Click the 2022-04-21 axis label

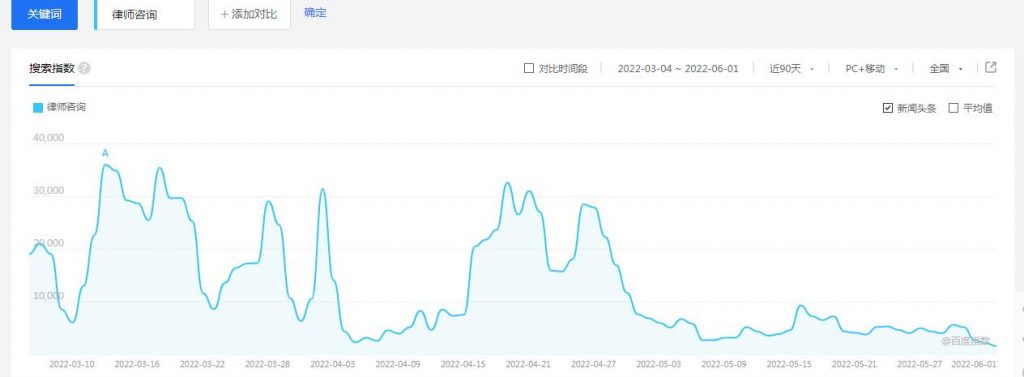click(x=529, y=365)
